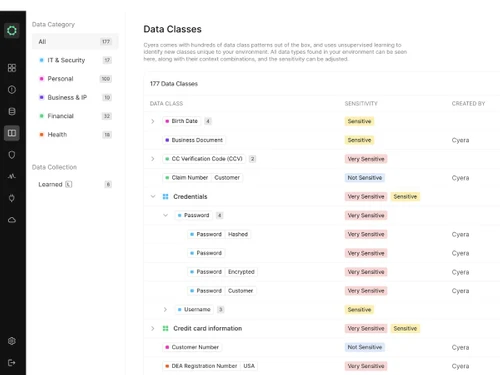Open the dashboard grid icon
This screenshot has width=500, height=375.
pyautogui.click(x=12, y=68)
